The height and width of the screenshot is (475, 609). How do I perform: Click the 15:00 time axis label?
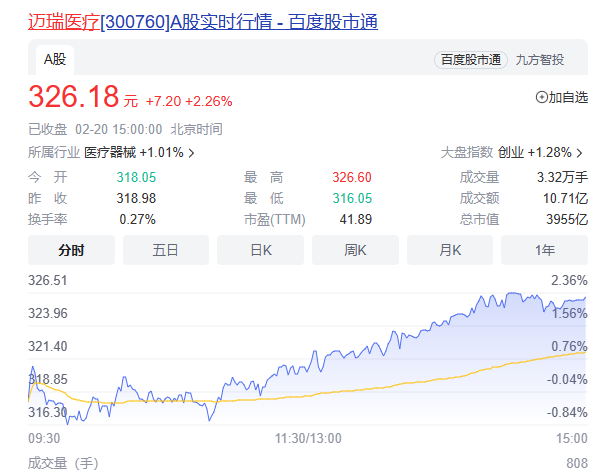click(x=571, y=438)
